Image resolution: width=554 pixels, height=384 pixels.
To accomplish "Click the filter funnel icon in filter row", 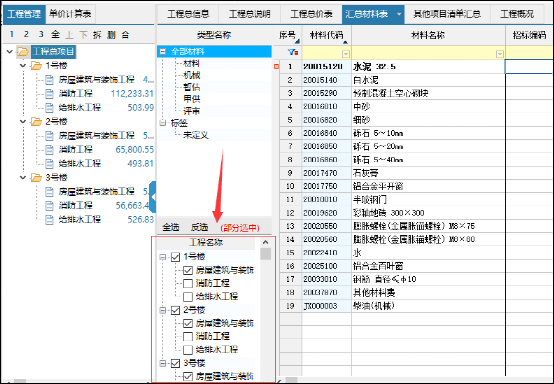I will coord(293,52).
